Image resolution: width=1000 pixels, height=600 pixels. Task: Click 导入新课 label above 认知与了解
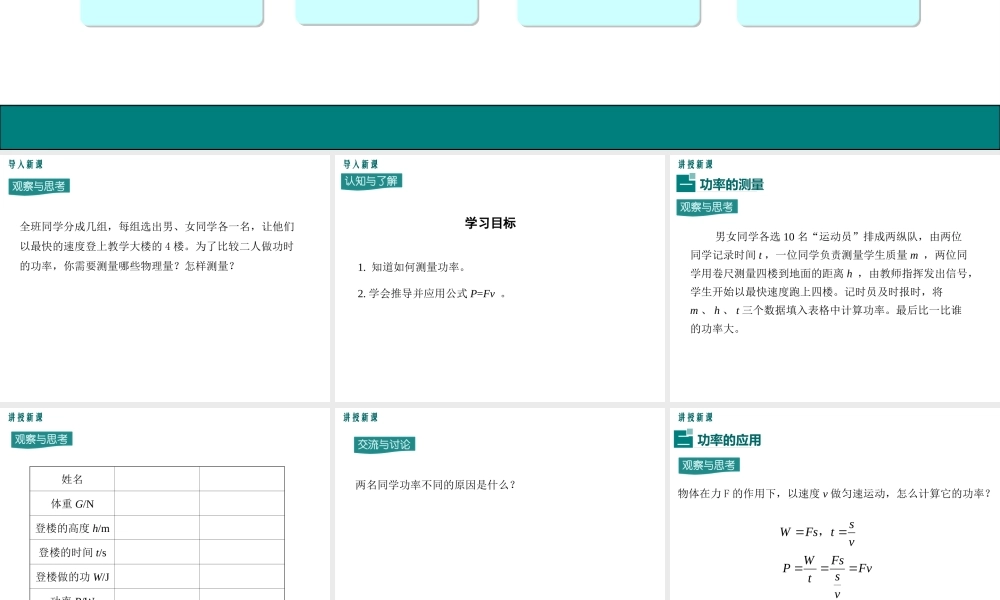click(x=360, y=164)
